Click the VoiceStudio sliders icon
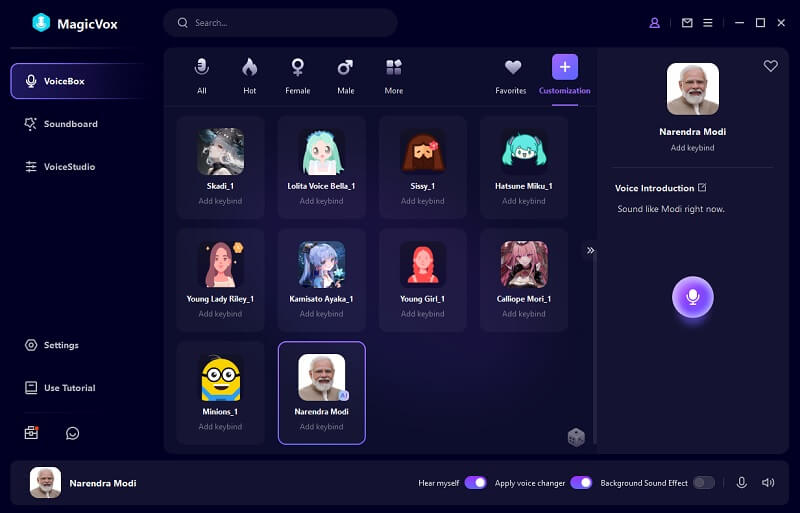The width and height of the screenshot is (800, 513). [31, 166]
